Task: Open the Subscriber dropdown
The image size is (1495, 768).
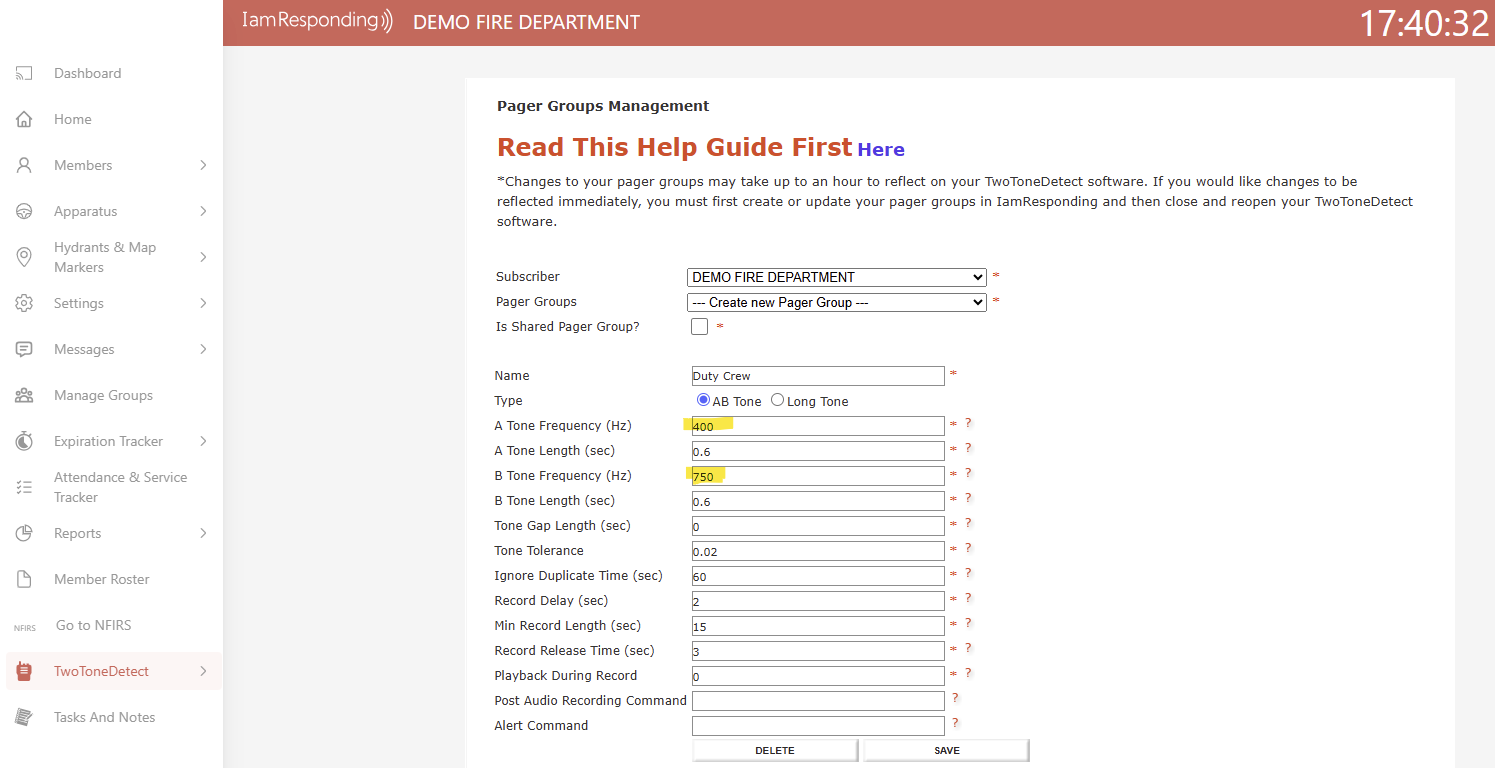Action: pyautogui.click(x=837, y=277)
